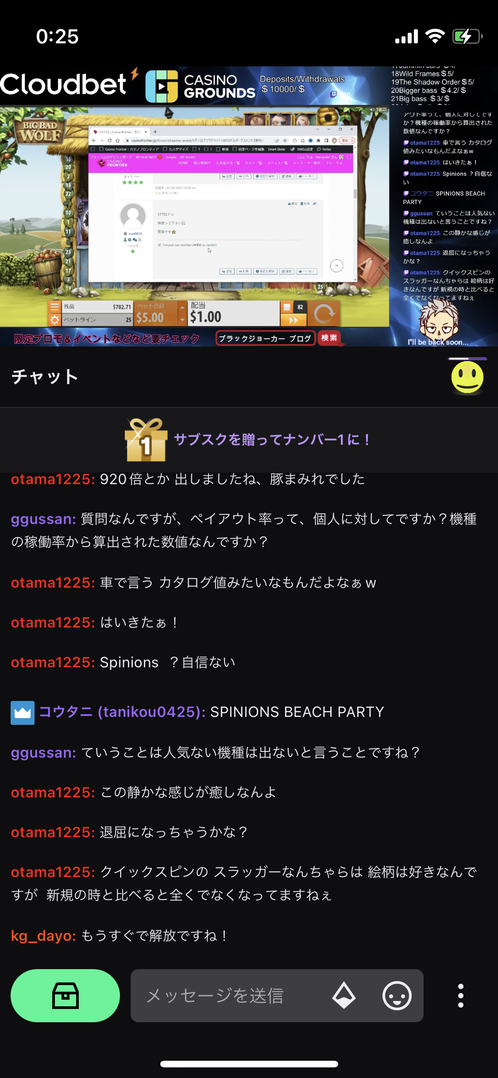
Task: Open the three-dot chat options menu
Action: (x=461, y=995)
